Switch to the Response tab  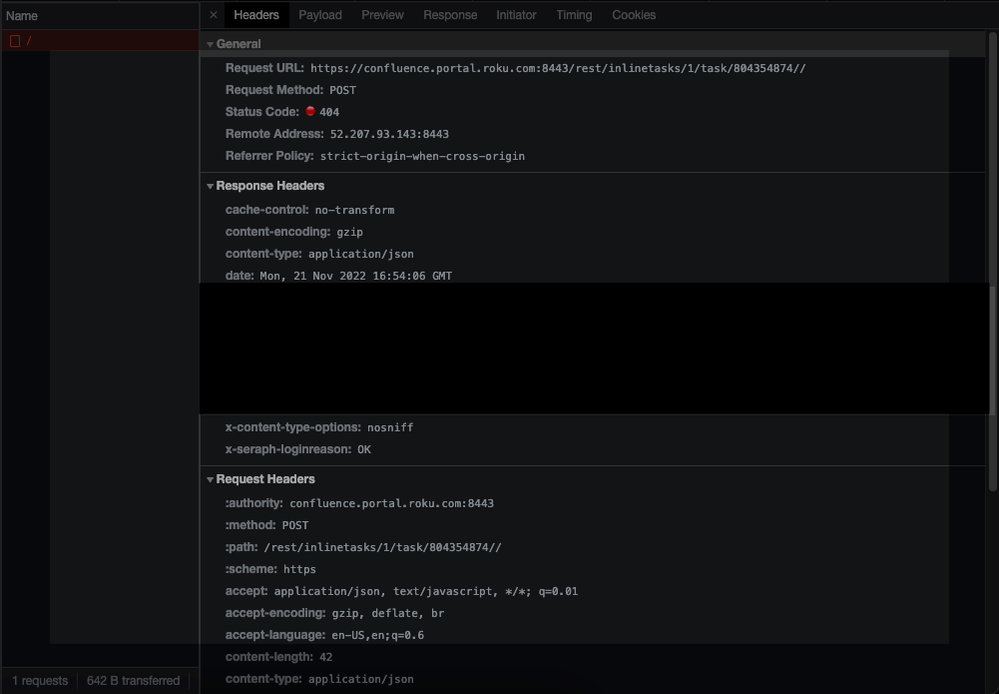point(450,15)
